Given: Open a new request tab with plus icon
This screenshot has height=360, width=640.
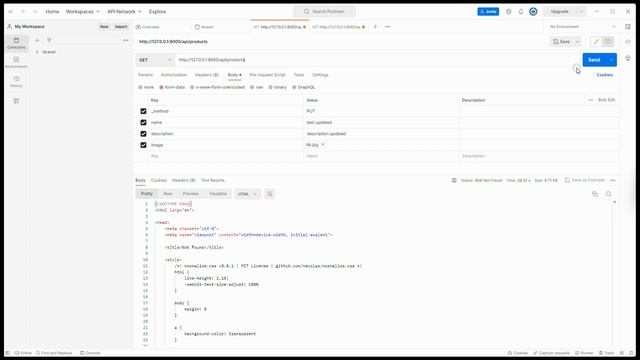Looking at the screenshot, I should [x=375, y=27].
